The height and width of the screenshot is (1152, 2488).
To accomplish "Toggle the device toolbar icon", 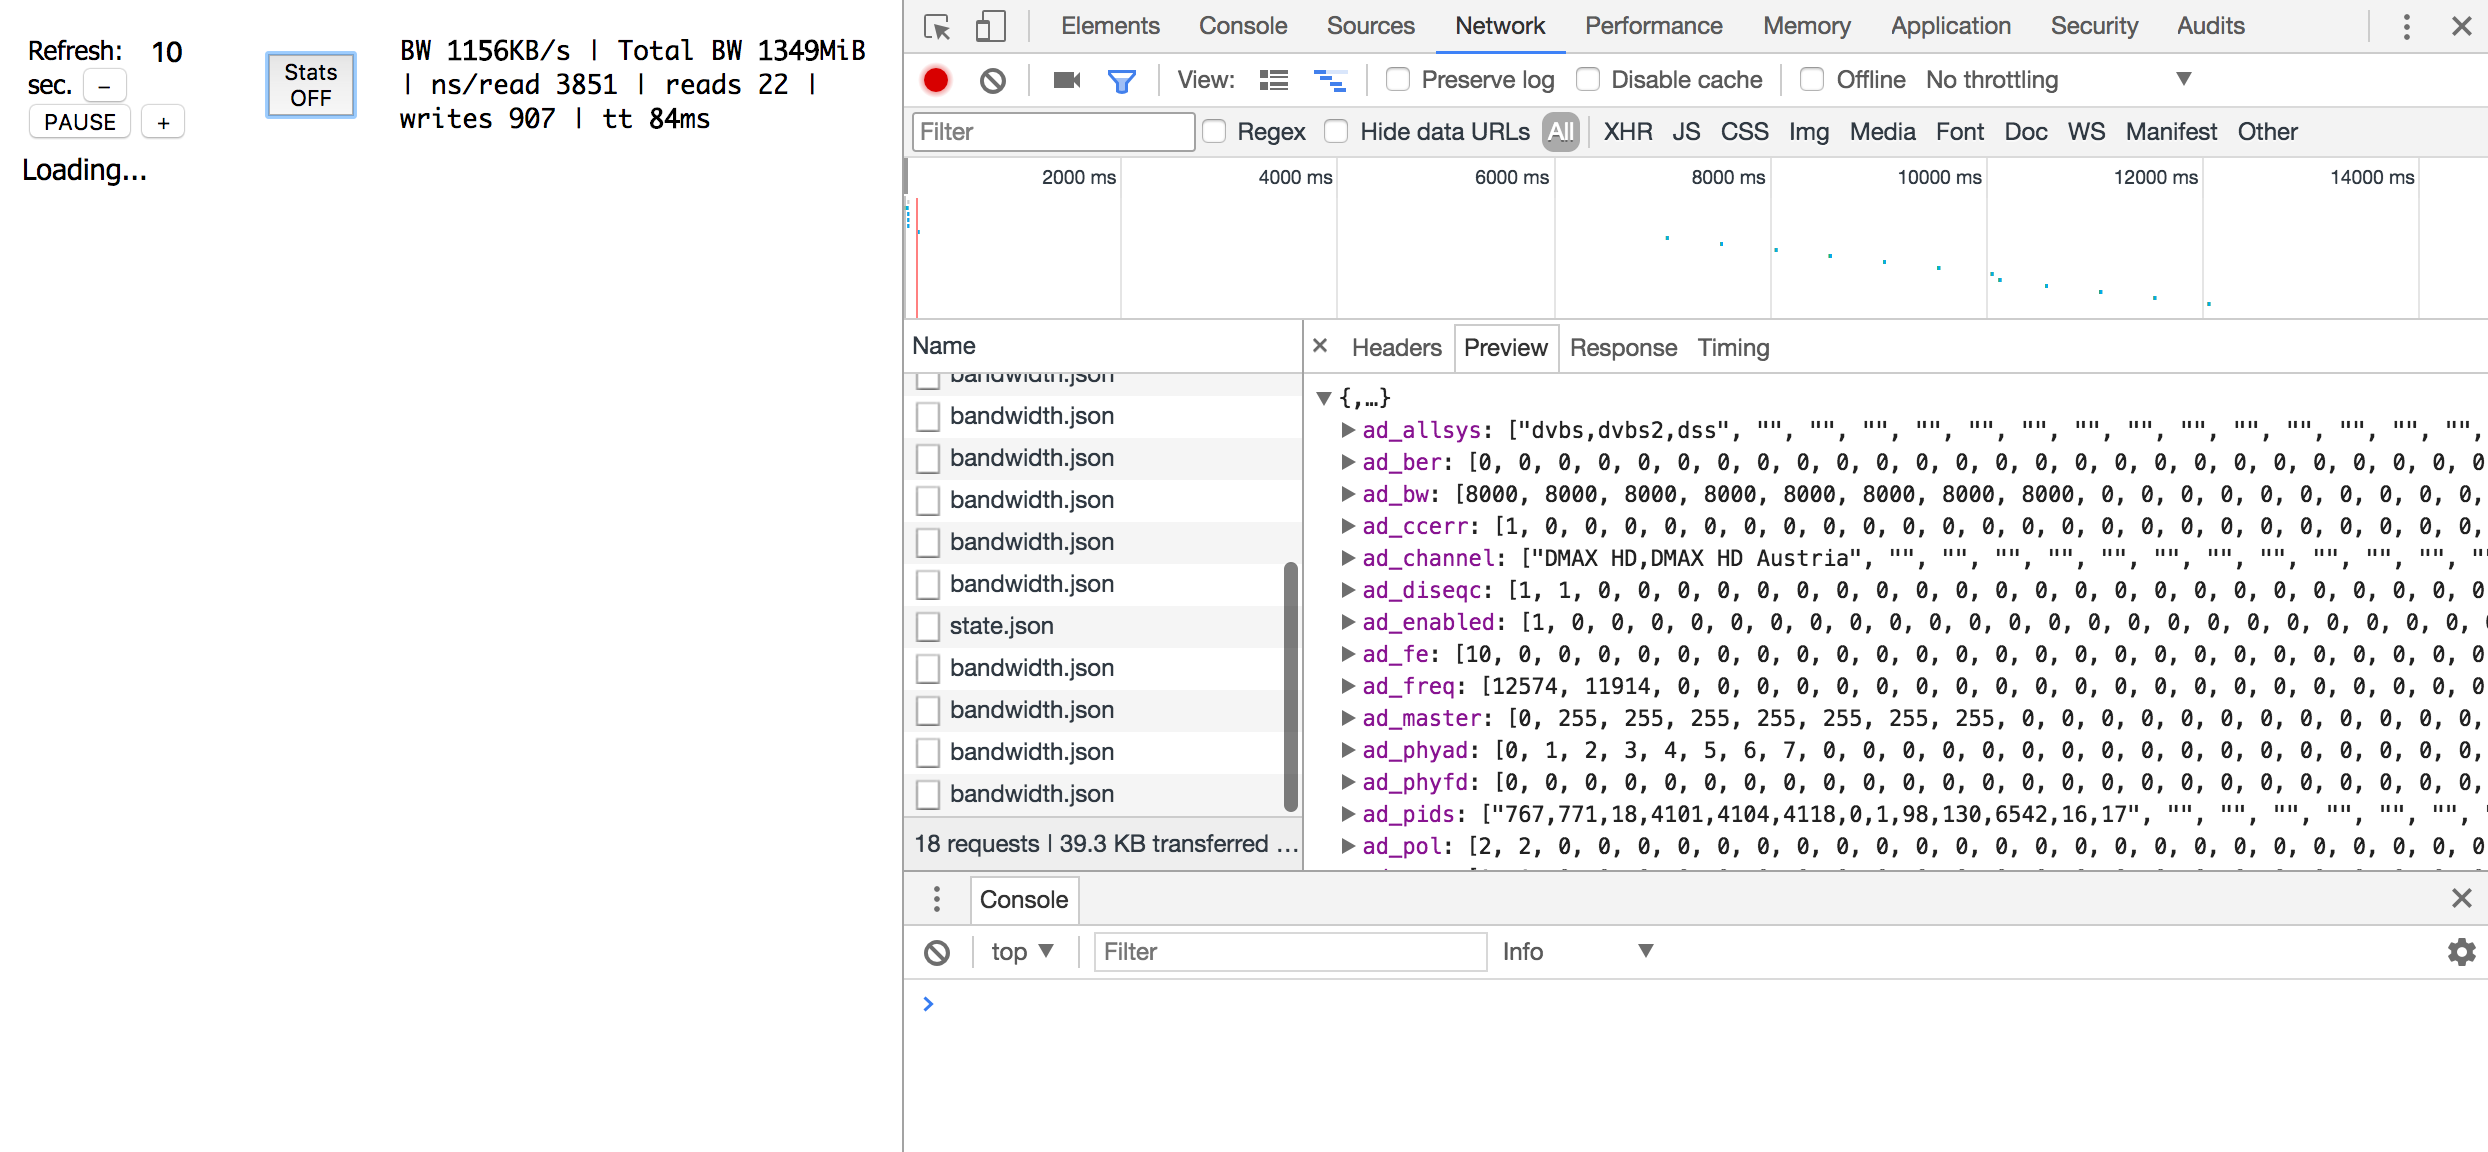I will point(990,27).
